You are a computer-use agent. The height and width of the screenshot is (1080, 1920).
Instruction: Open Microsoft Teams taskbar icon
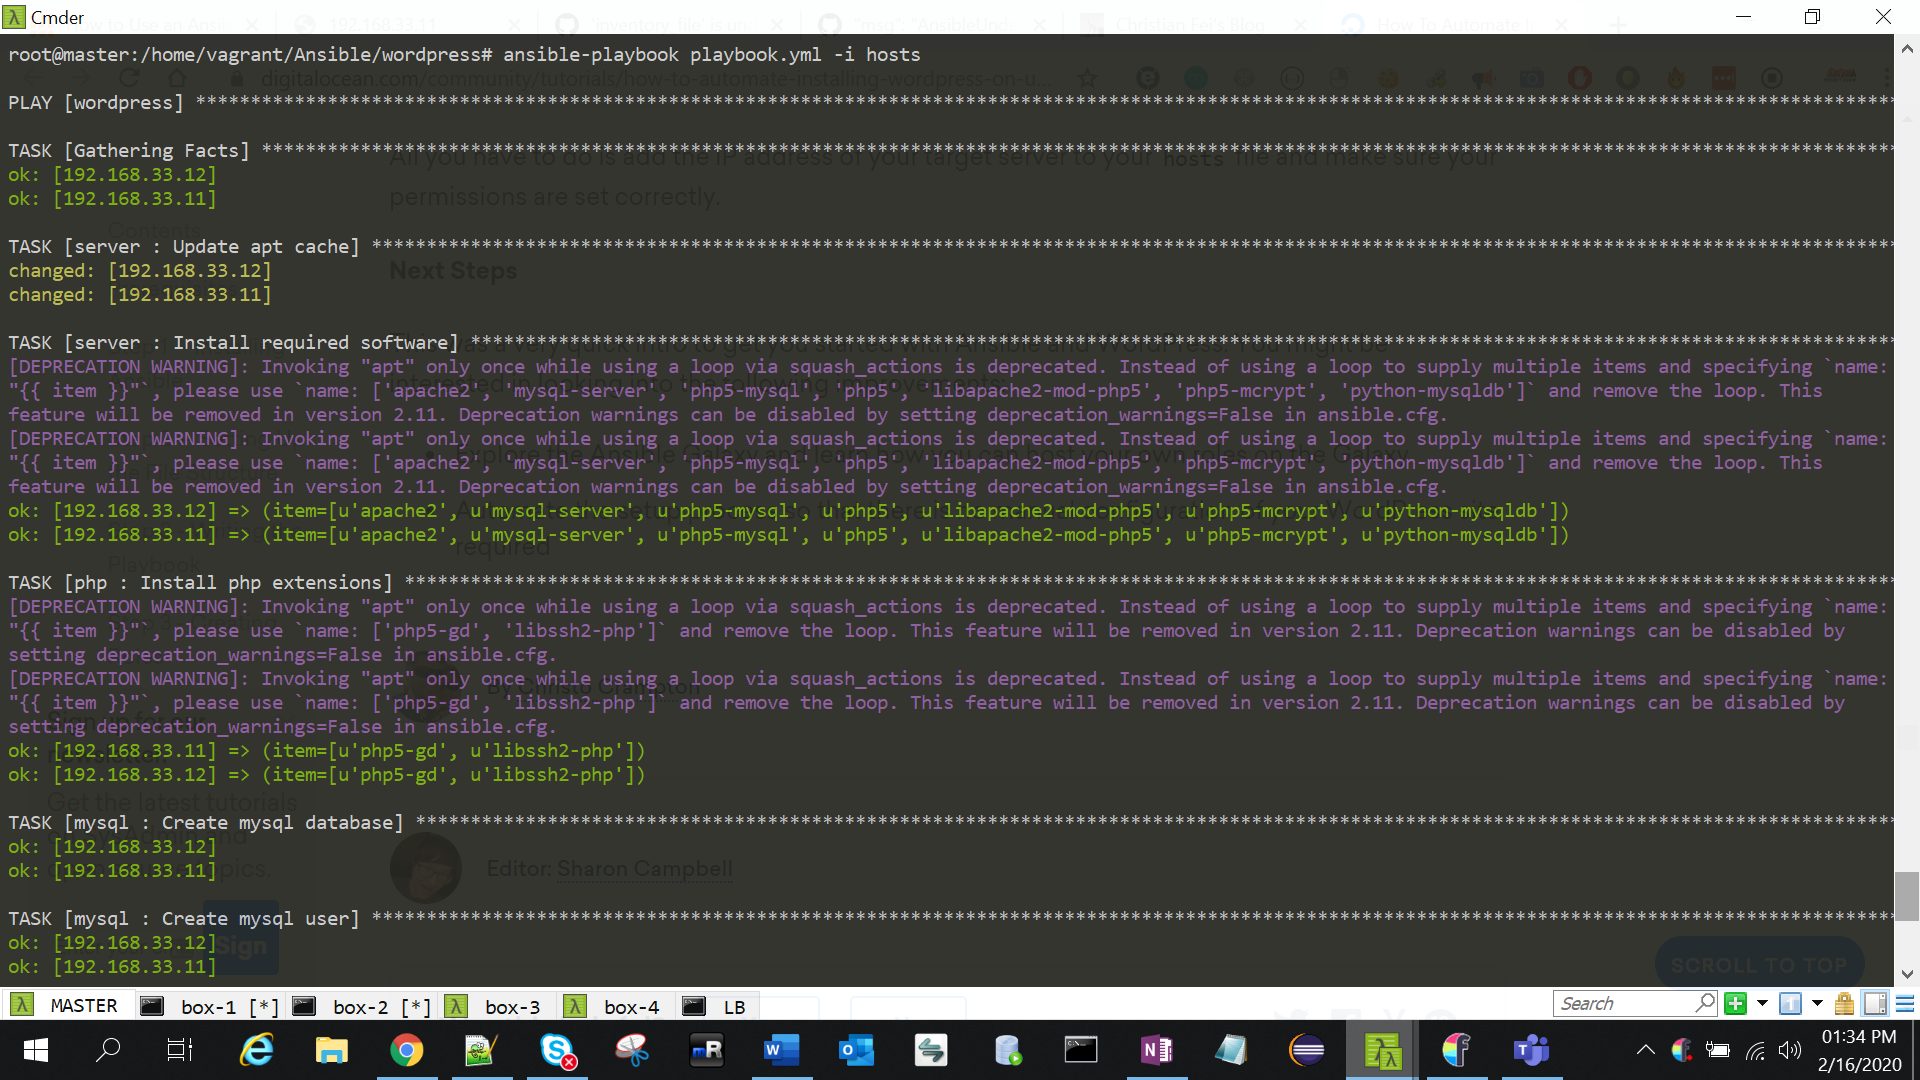(1531, 1050)
